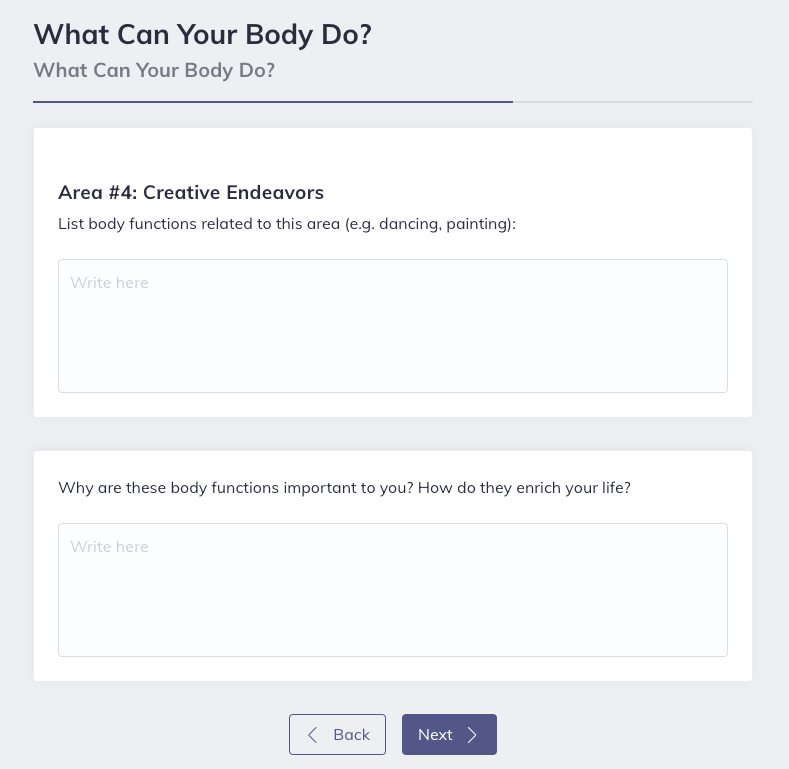
Task: Click the 'Creative Endeavors' words in the heading
Action: pyautogui.click(x=233, y=192)
